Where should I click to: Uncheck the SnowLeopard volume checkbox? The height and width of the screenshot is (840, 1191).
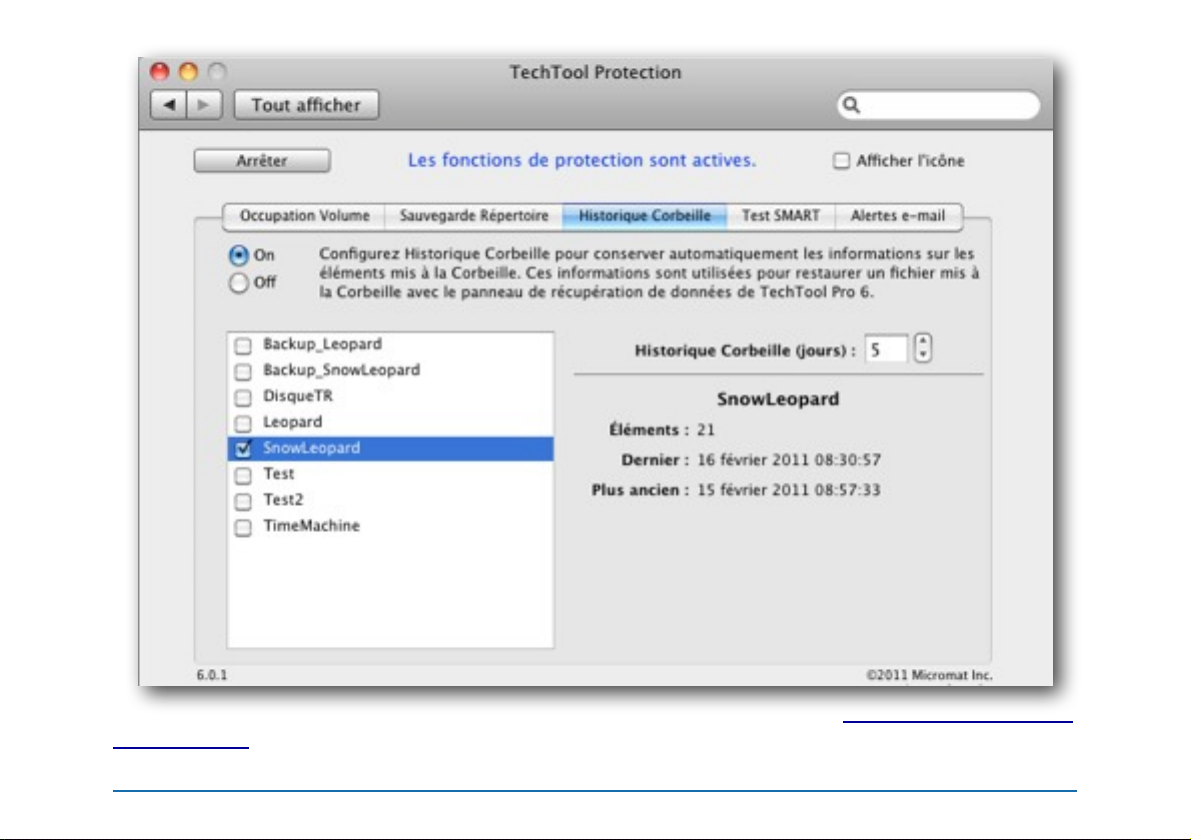(x=243, y=449)
